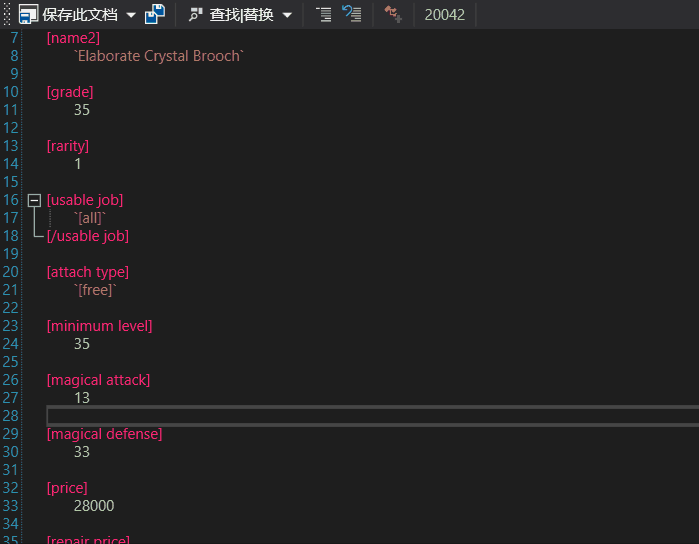Image resolution: width=699 pixels, height=544 pixels.
Task: Click the [minimum level] tag
Action: coord(99,326)
